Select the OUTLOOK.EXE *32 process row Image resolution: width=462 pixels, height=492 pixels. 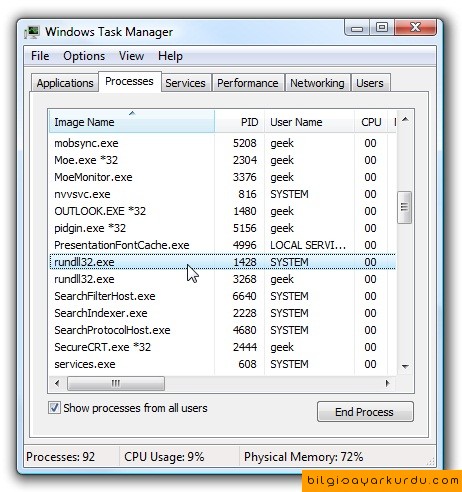[x=222, y=211]
